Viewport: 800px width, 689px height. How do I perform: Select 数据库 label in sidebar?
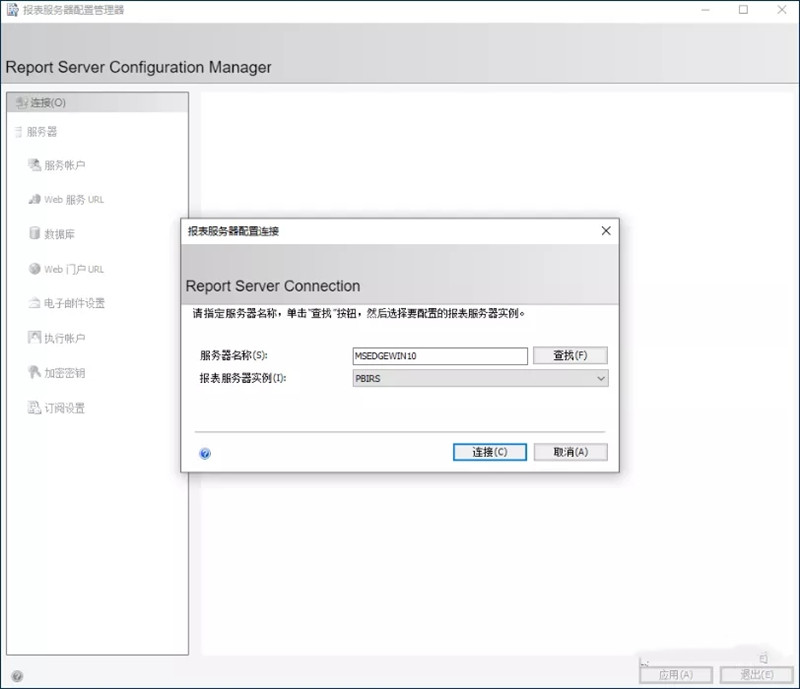click(60, 234)
